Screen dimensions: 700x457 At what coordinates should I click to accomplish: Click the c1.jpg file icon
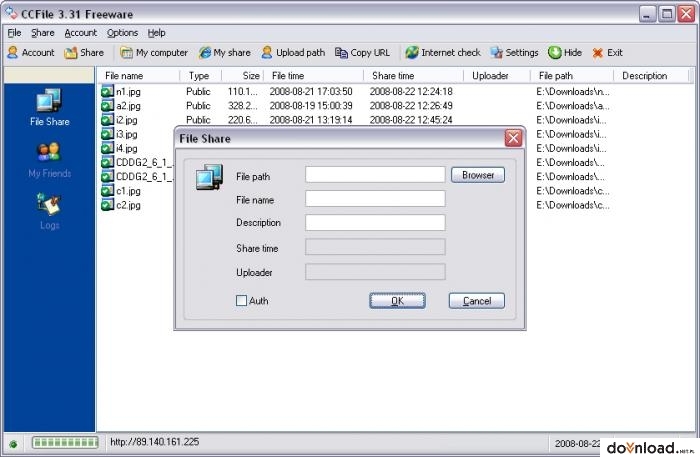tap(107, 191)
